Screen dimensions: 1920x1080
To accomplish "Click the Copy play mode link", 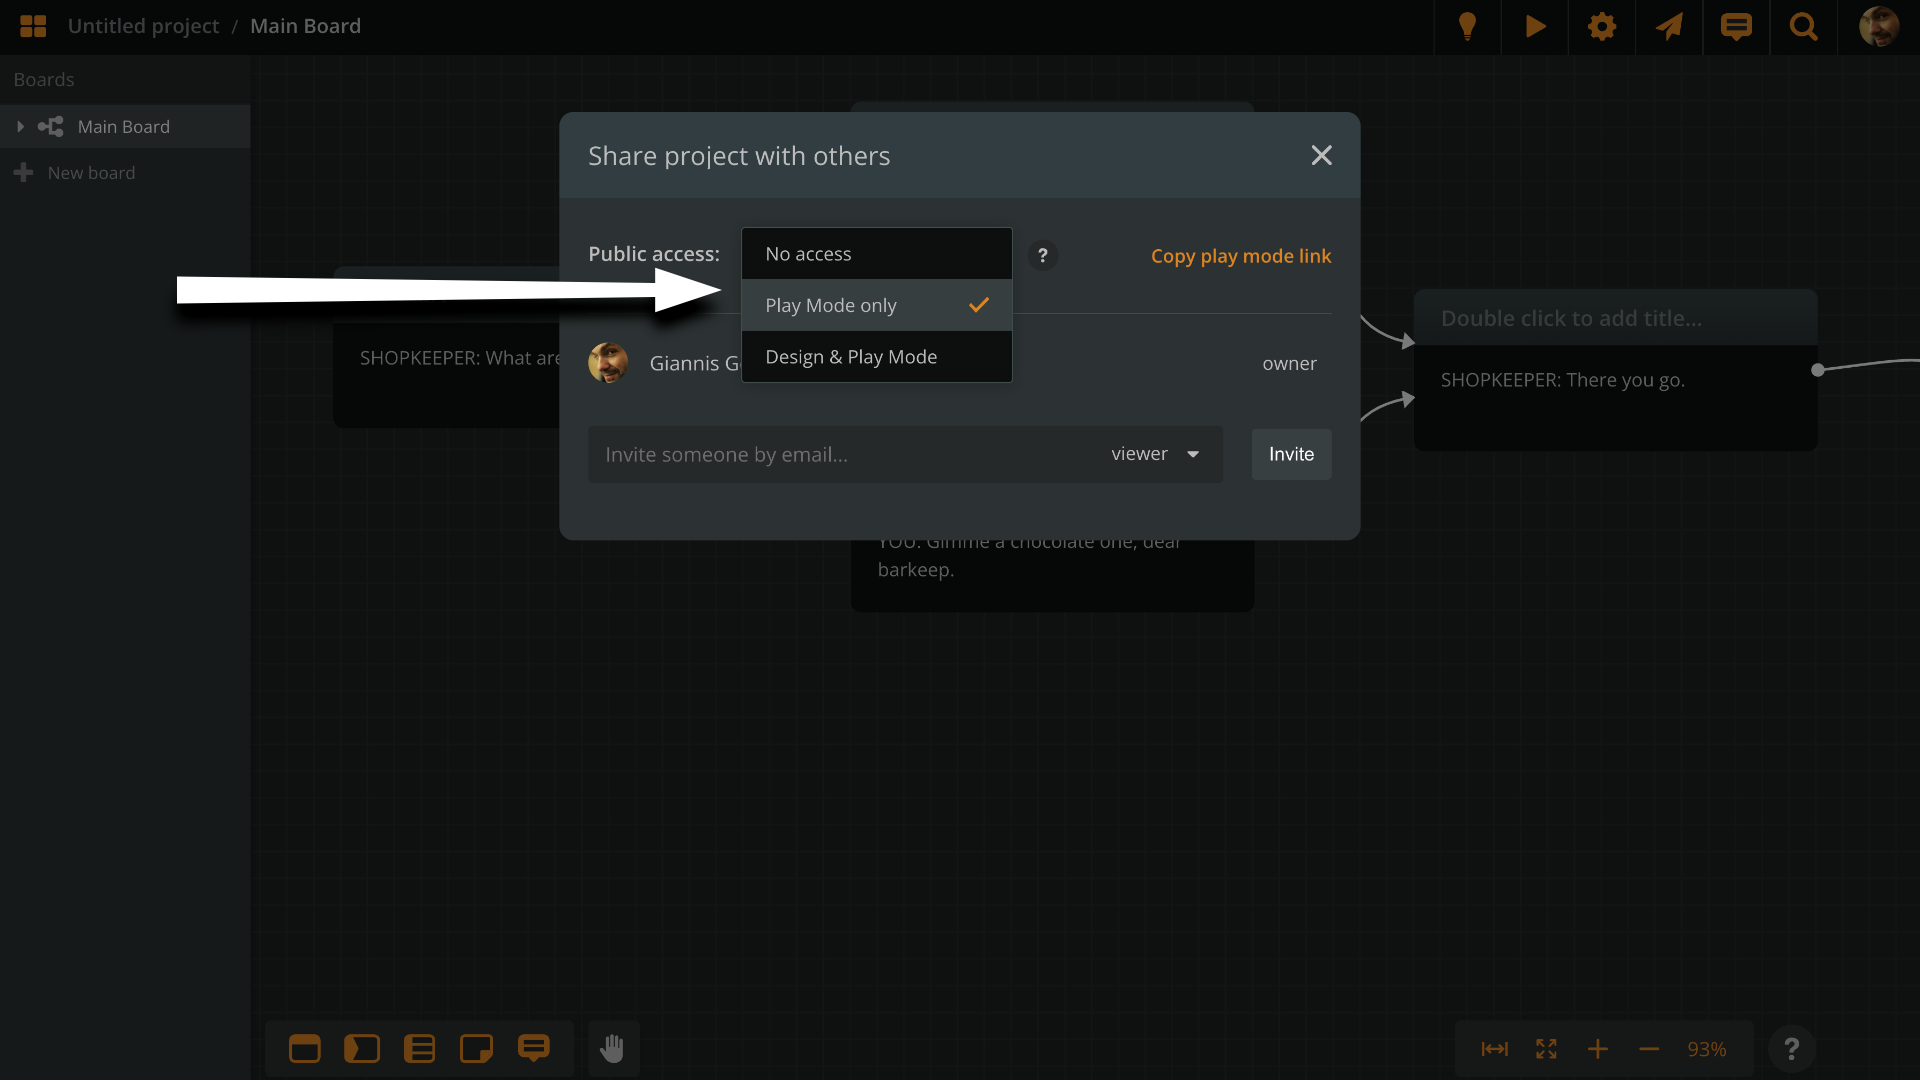I will click(x=1241, y=256).
